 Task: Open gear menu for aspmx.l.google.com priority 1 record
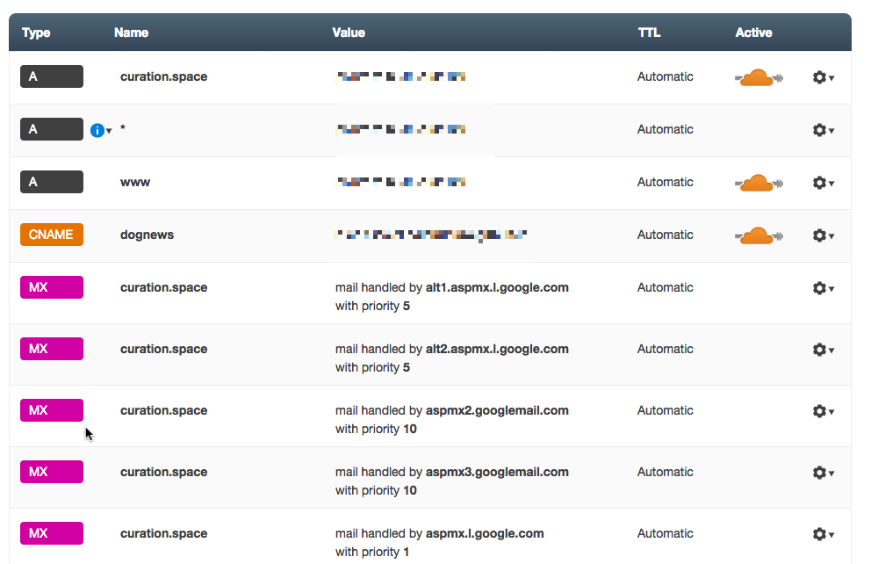pyautogui.click(x=823, y=534)
